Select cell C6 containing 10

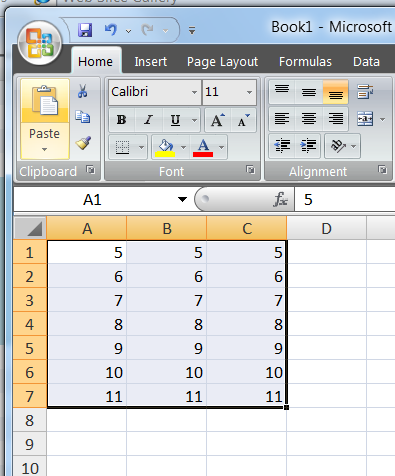[247, 372]
